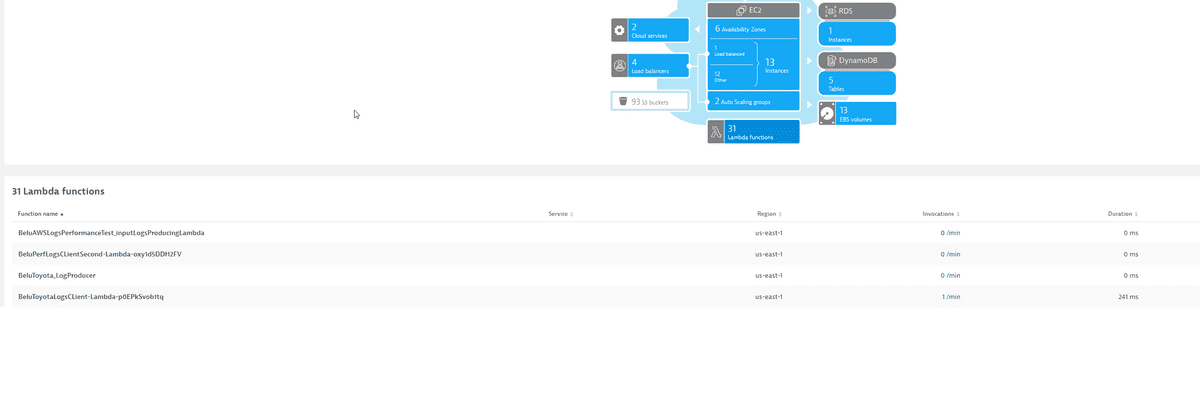Image resolution: width=1200 pixels, height=418 pixels.
Task: Click 241 ms duration value
Action: click(x=1128, y=297)
